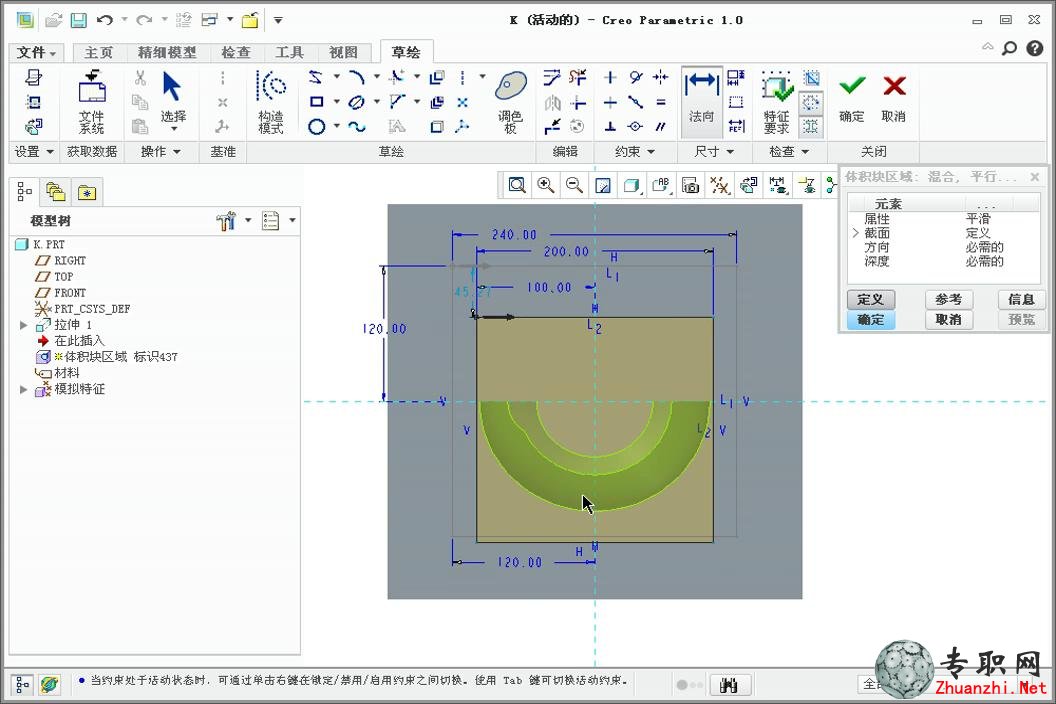Viewport: 1056px width, 704px height.
Task: Click the 特征要求 feature requirements icon
Action: click(x=777, y=101)
